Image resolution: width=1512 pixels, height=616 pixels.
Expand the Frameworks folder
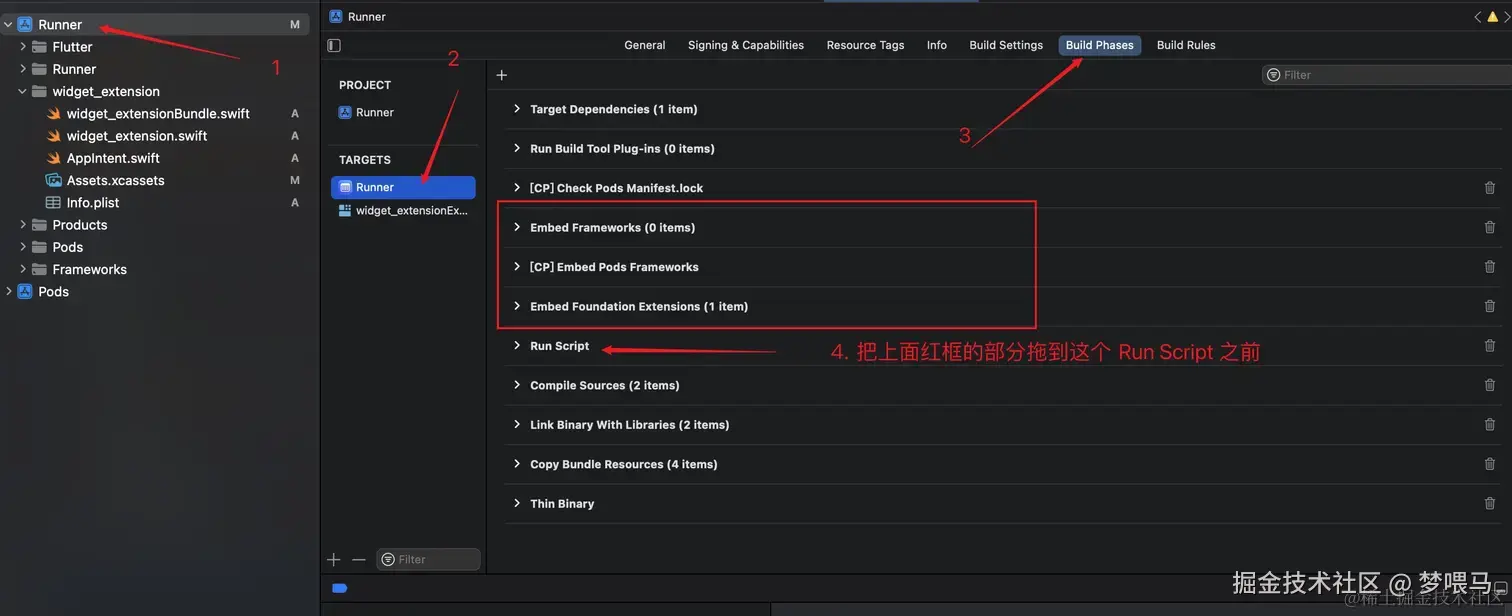pos(23,269)
